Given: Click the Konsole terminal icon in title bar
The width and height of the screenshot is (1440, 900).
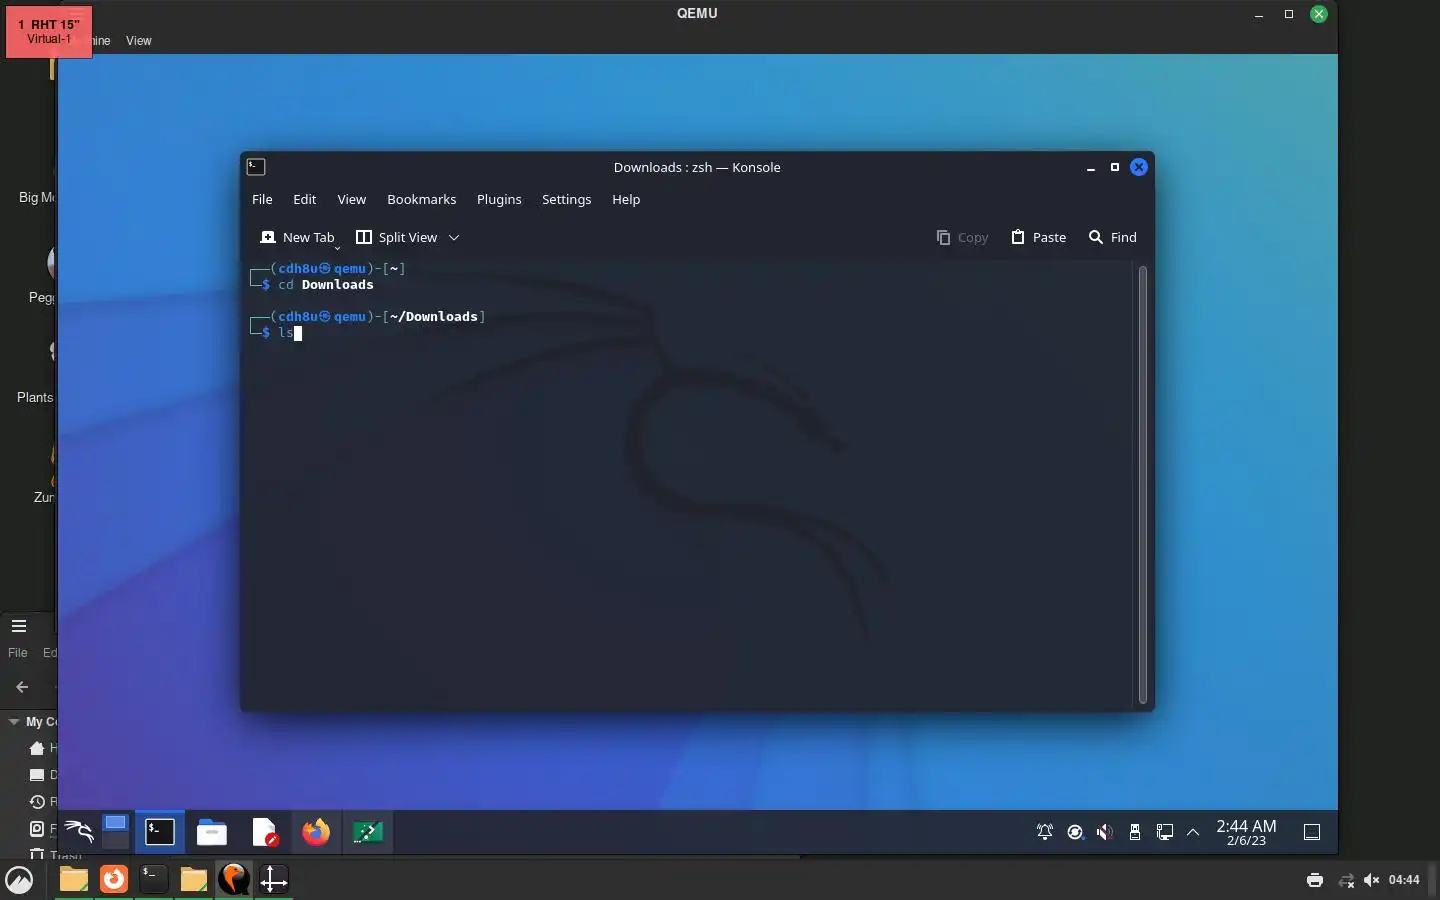Looking at the screenshot, I should click(256, 167).
